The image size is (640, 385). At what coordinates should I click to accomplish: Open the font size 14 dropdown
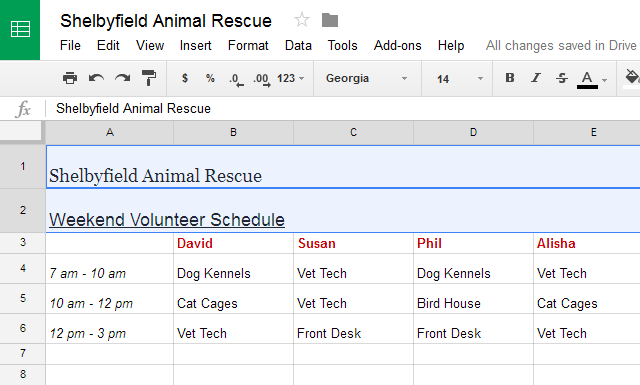pyautogui.click(x=459, y=78)
